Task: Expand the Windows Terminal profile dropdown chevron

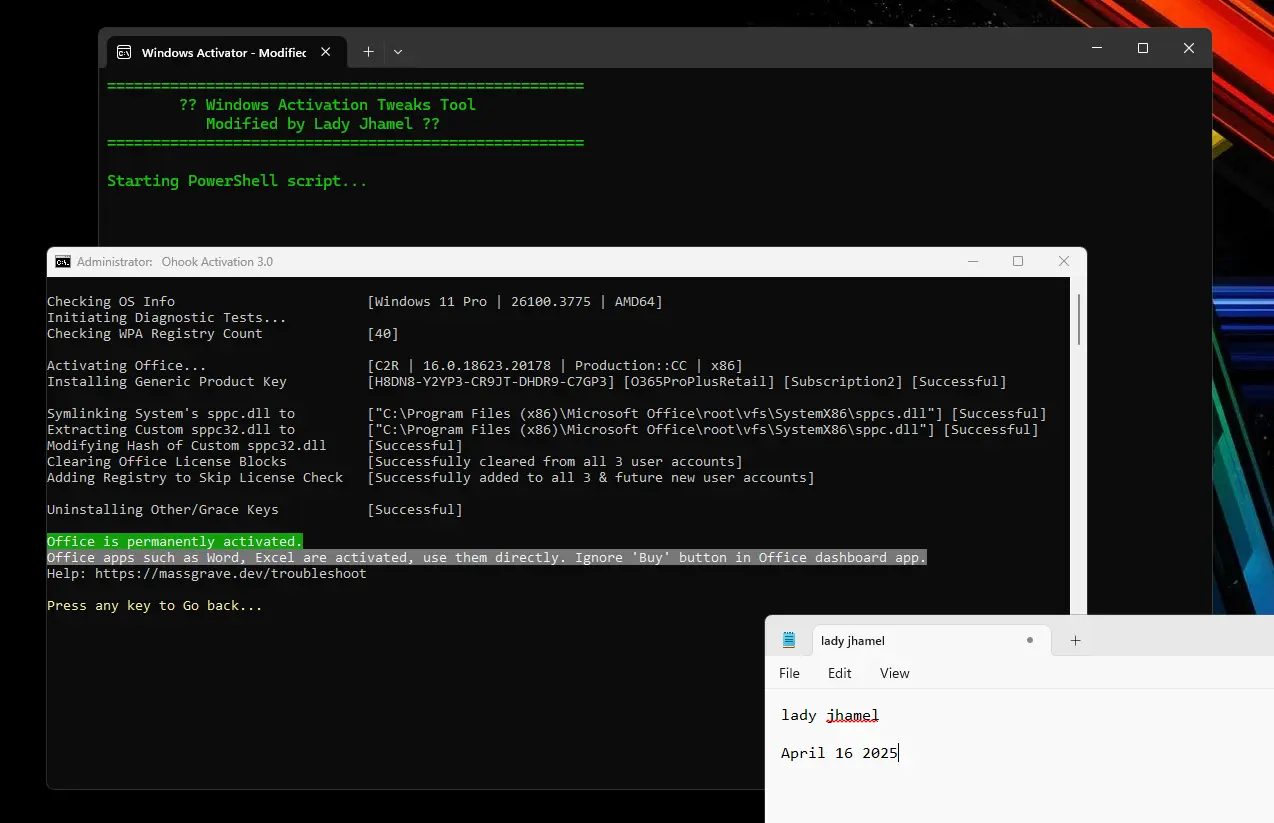Action: (398, 51)
